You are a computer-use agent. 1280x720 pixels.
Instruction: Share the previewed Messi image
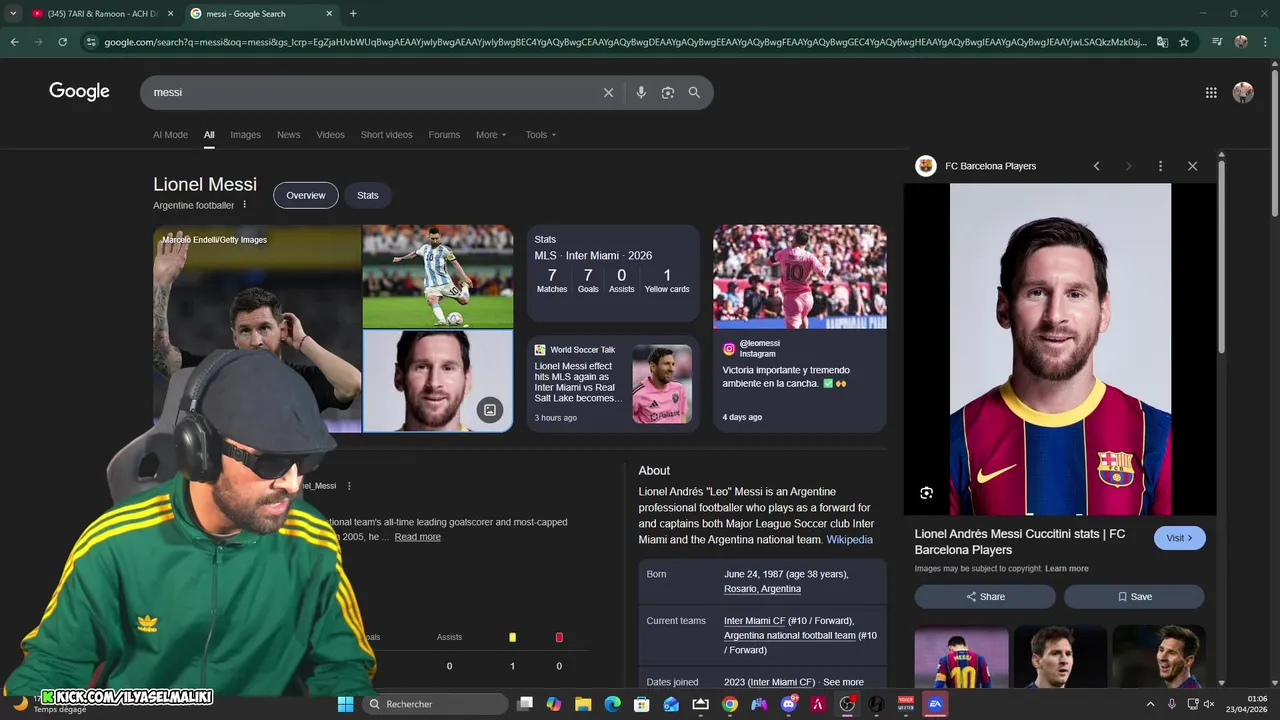[985, 597]
